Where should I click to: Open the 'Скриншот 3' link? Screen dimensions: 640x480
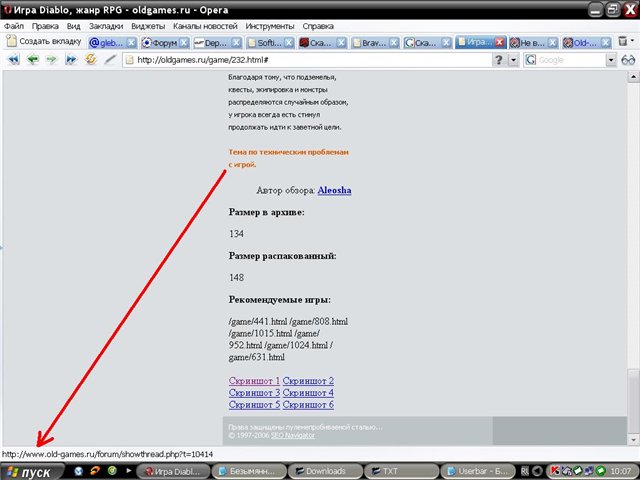pyautogui.click(x=254, y=393)
